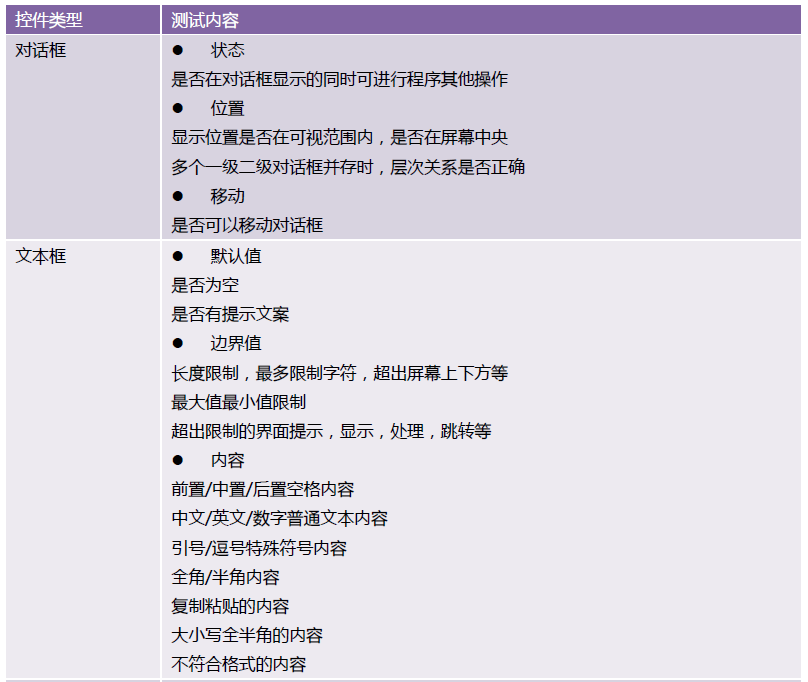Click the line 不符合格式的内容
Viewport: 808px width, 682px height.
tap(239, 664)
